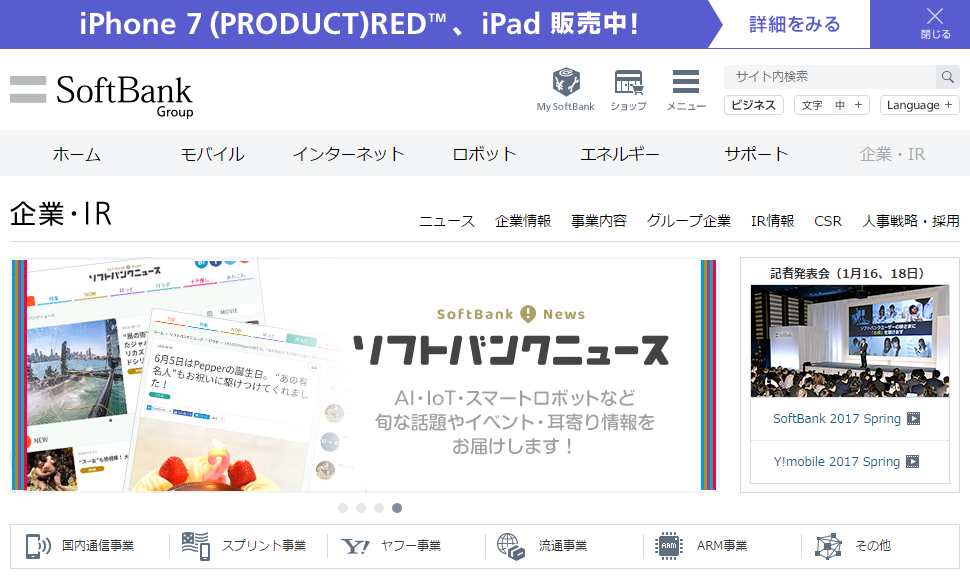Click video icon beside SoftBank 2017 Spring

click(x=913, y=419)
